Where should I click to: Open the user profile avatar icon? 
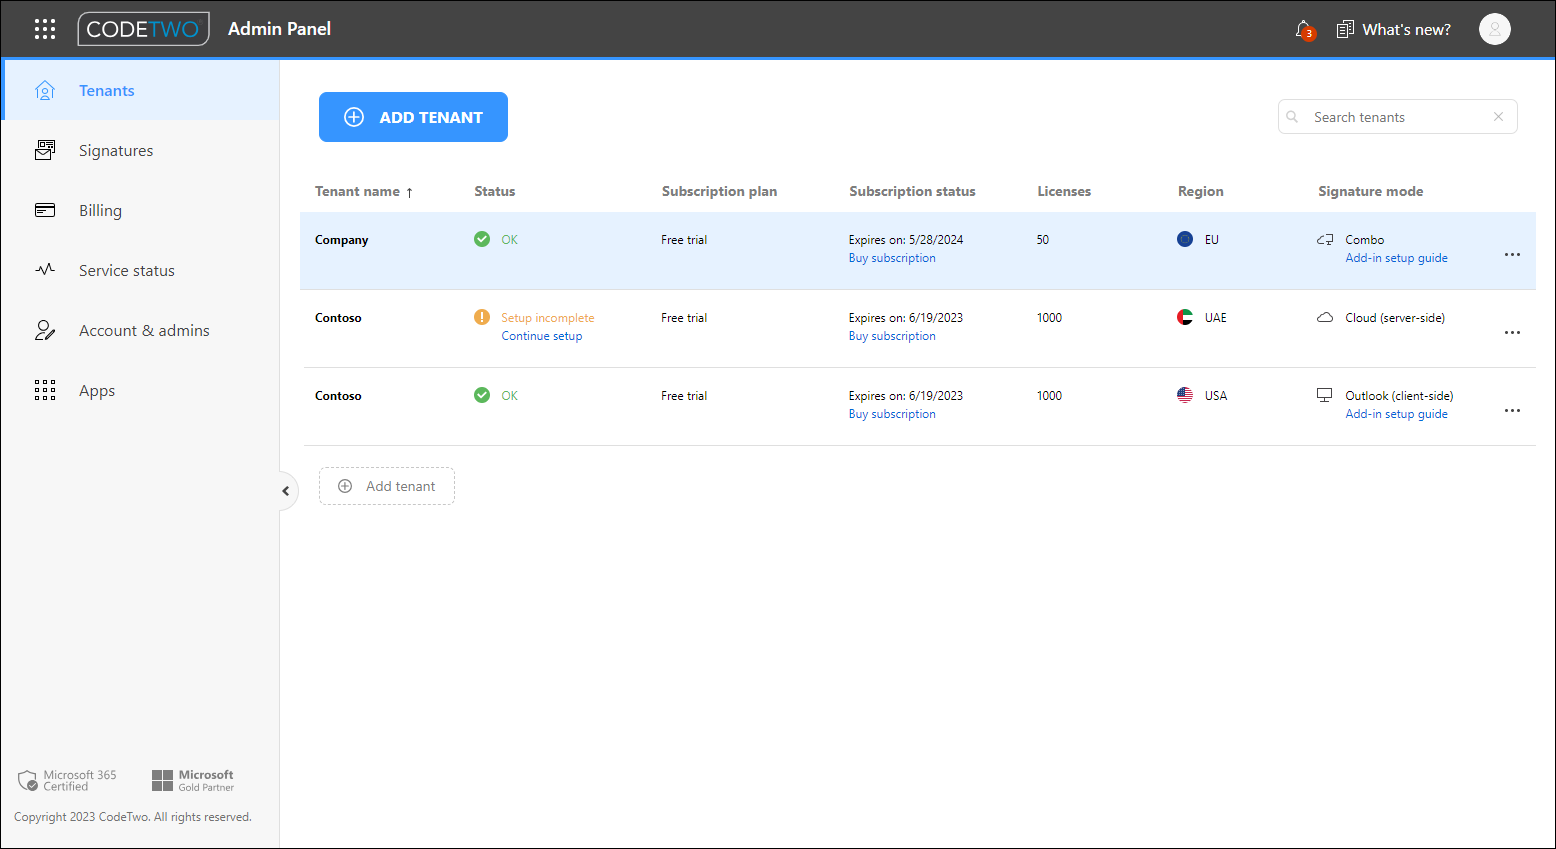[1494, 29]
